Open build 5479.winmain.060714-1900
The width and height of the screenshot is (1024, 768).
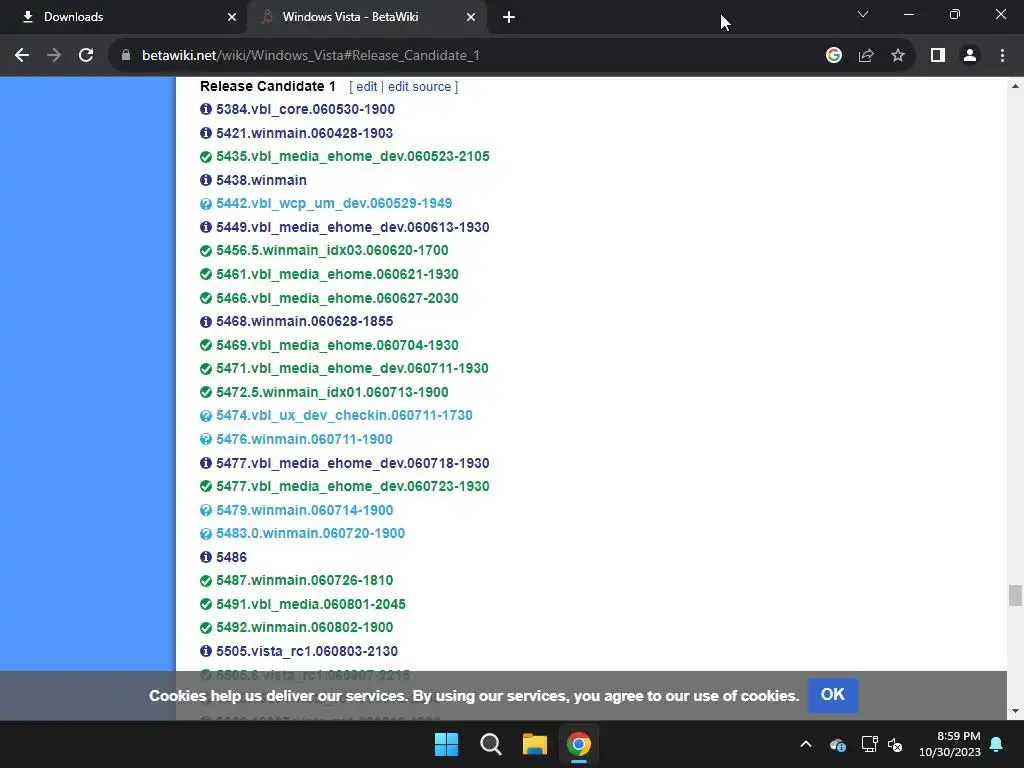[x=304, y=510]
